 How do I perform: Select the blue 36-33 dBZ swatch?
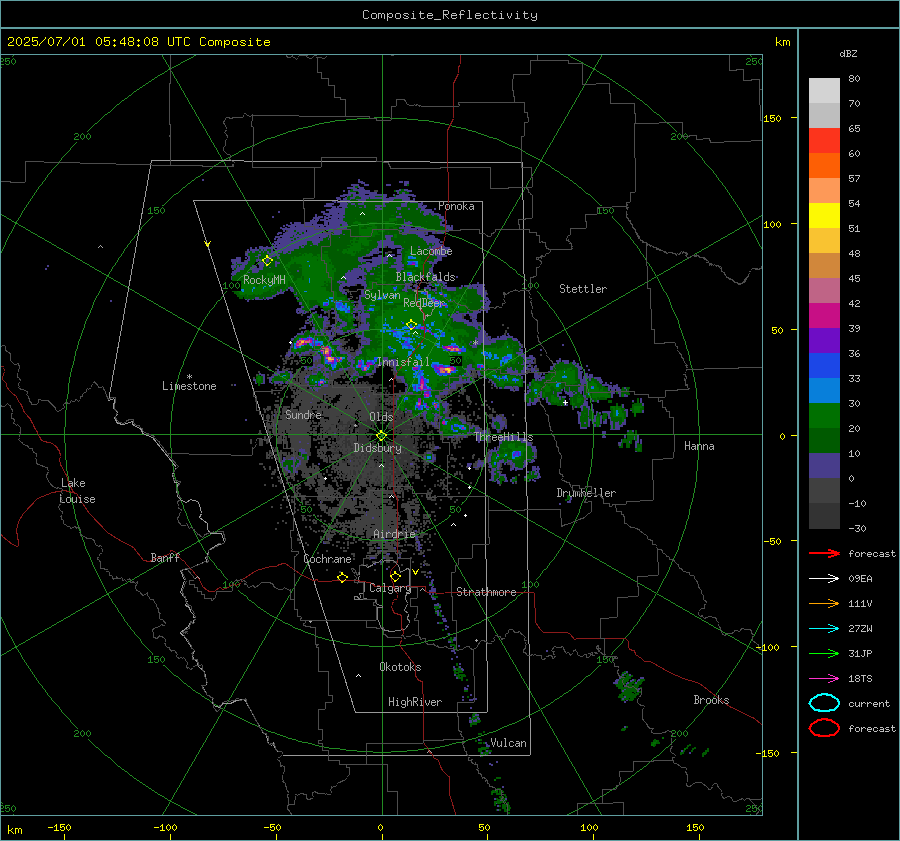coord(824,366)
